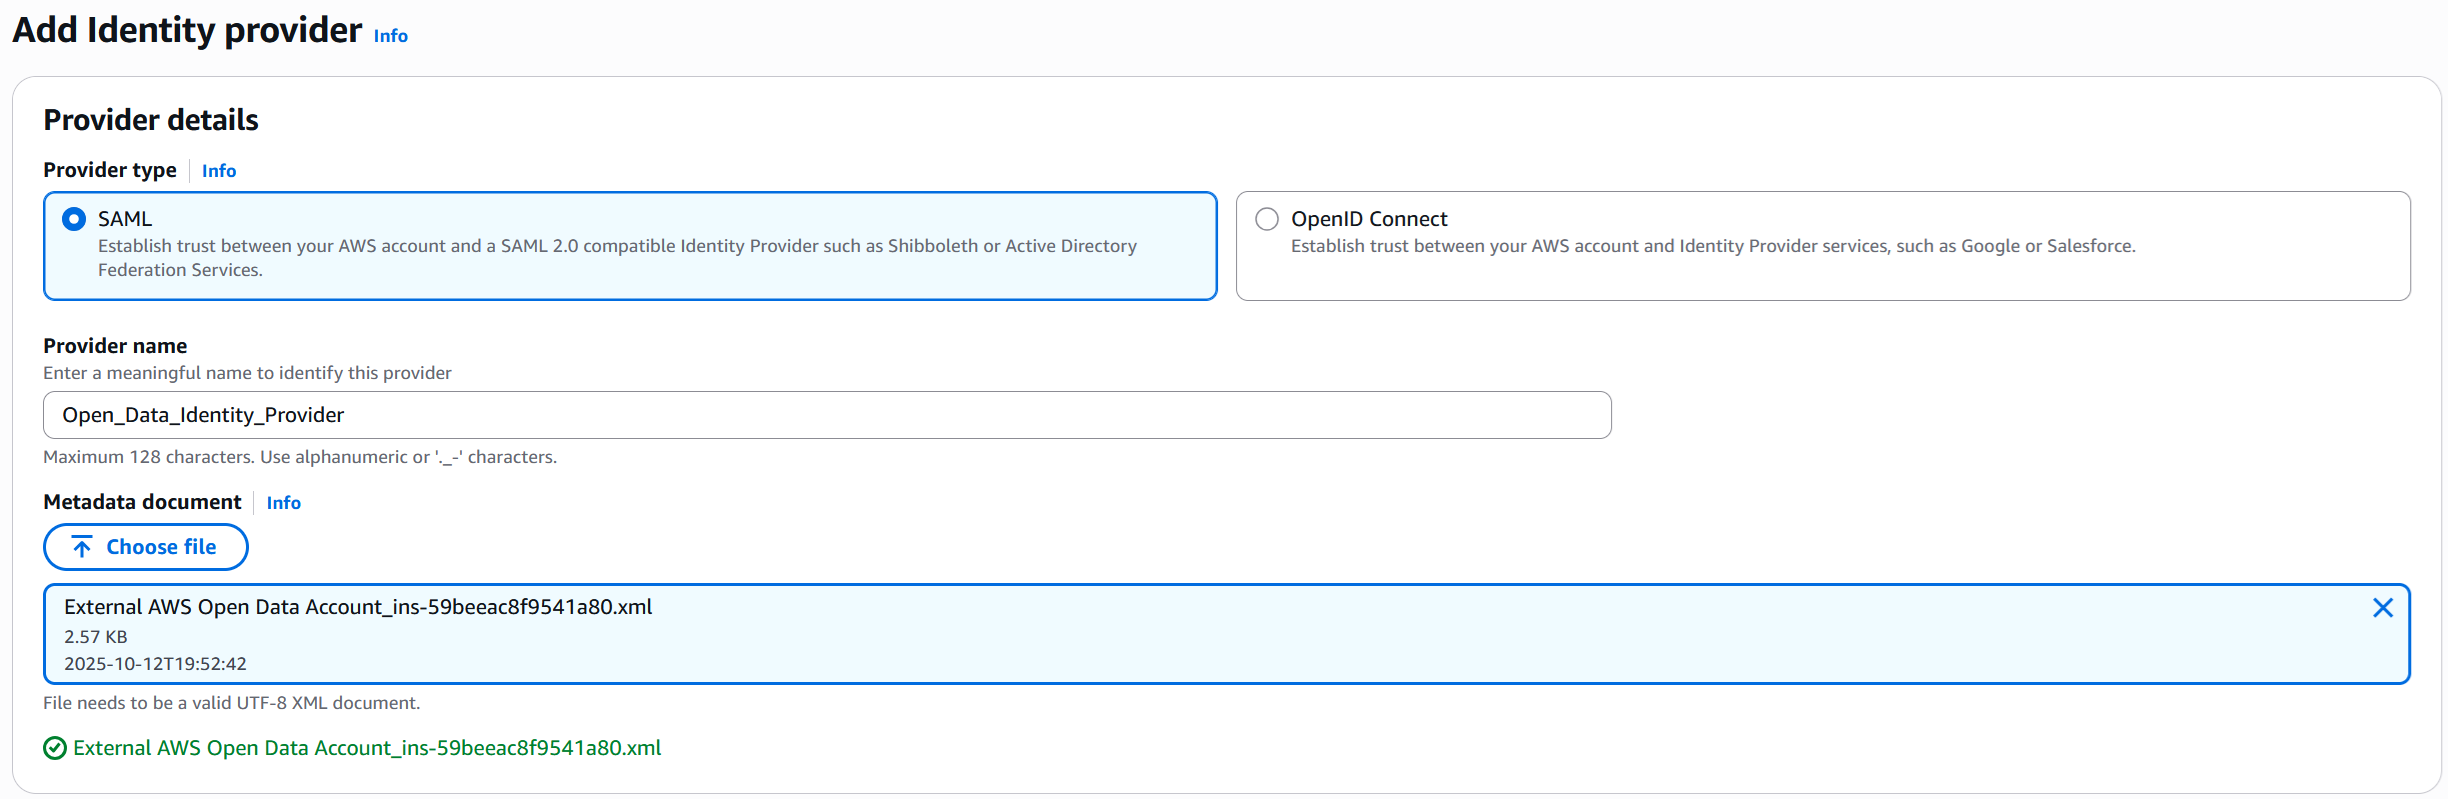Click the upload arrow icon in Choose file
2448x799 pixels.
click(x=82, y=547)
